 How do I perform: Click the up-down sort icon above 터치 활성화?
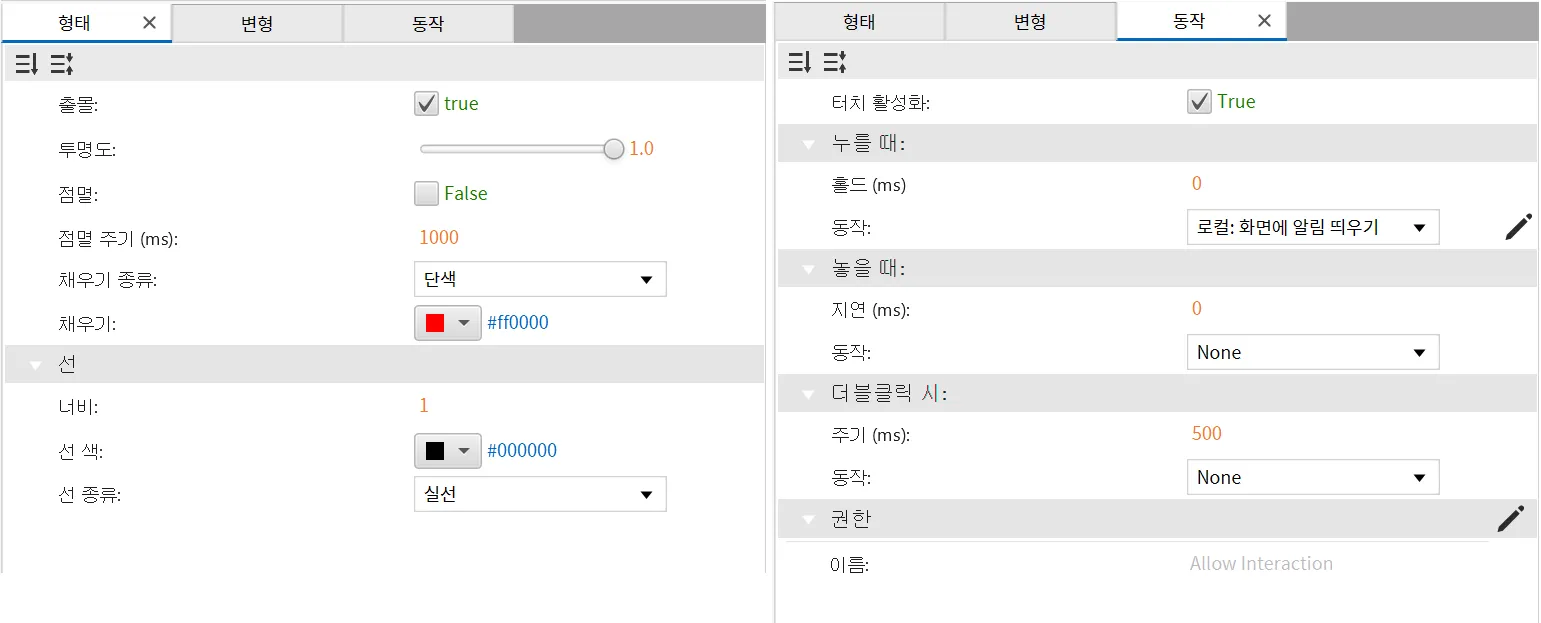tap(835, 63)
